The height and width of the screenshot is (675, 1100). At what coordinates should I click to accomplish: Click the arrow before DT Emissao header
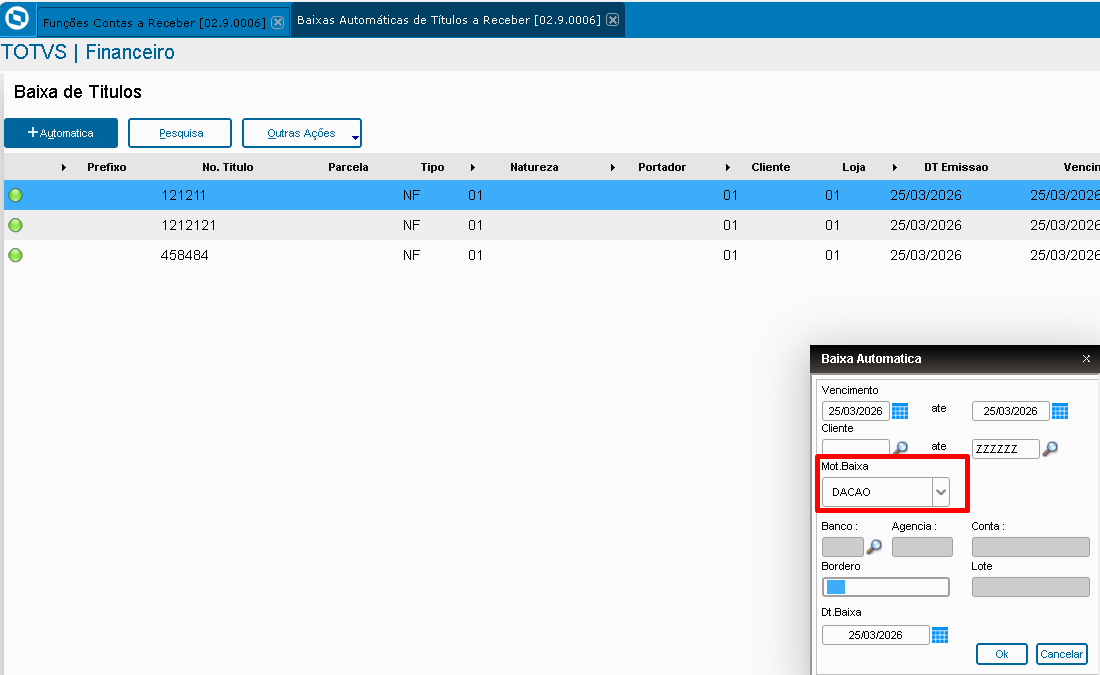click(x=894, y=167)
